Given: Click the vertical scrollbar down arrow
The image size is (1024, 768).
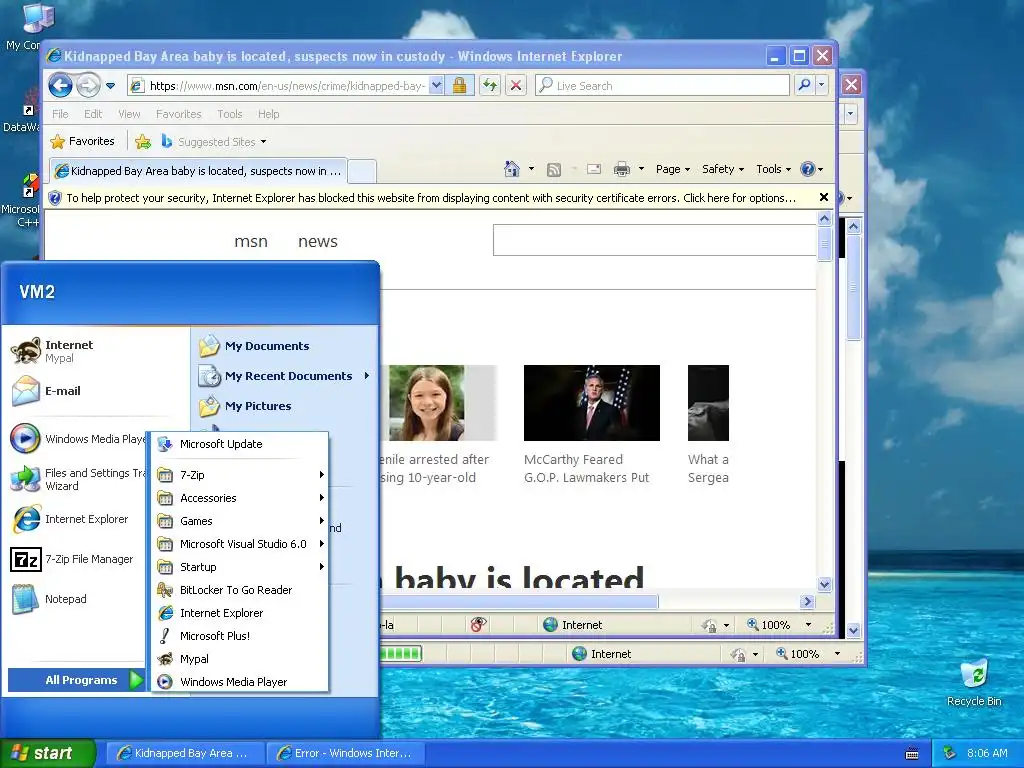Looking at the screenshot, I should tap(824, 584).
